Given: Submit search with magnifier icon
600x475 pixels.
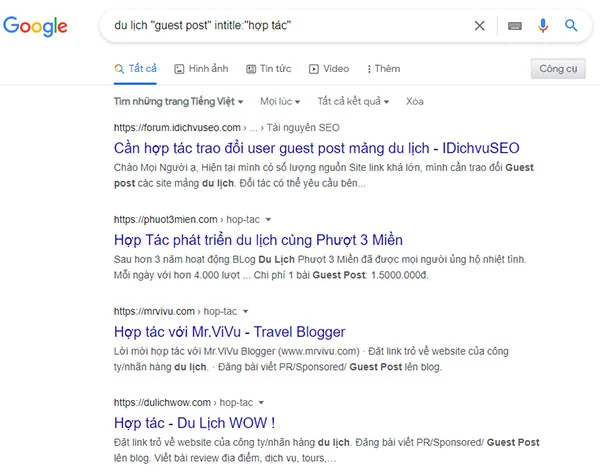Looking at the screenshot, I should (571, 26).
